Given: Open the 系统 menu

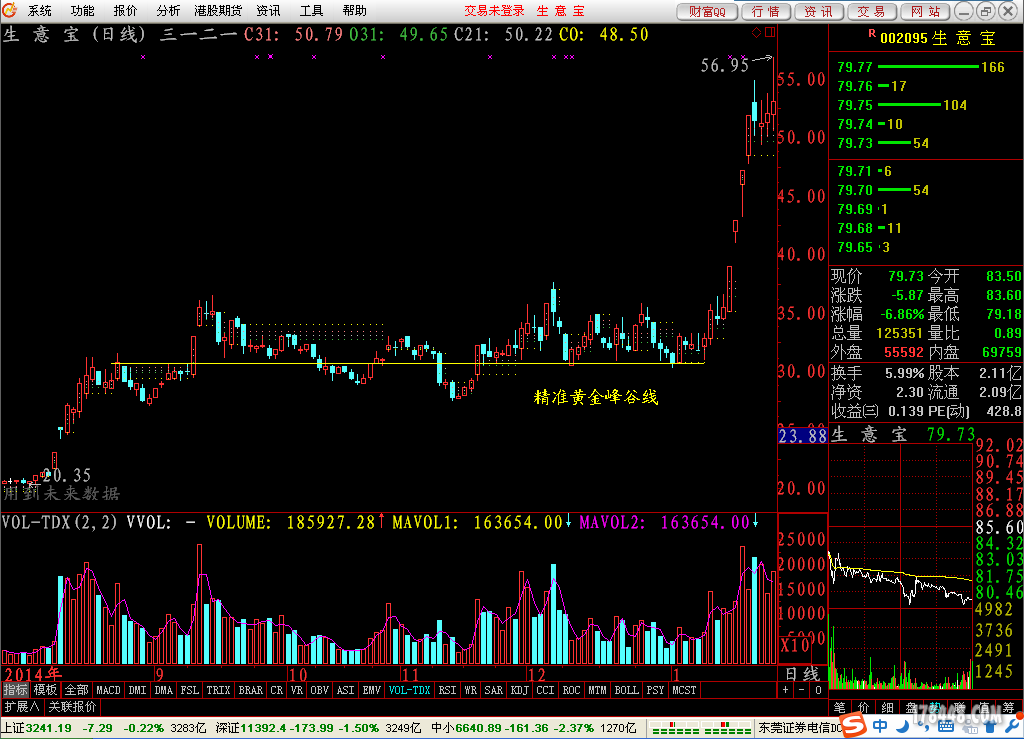Looking at the screenshot, I should coord(39,10).
